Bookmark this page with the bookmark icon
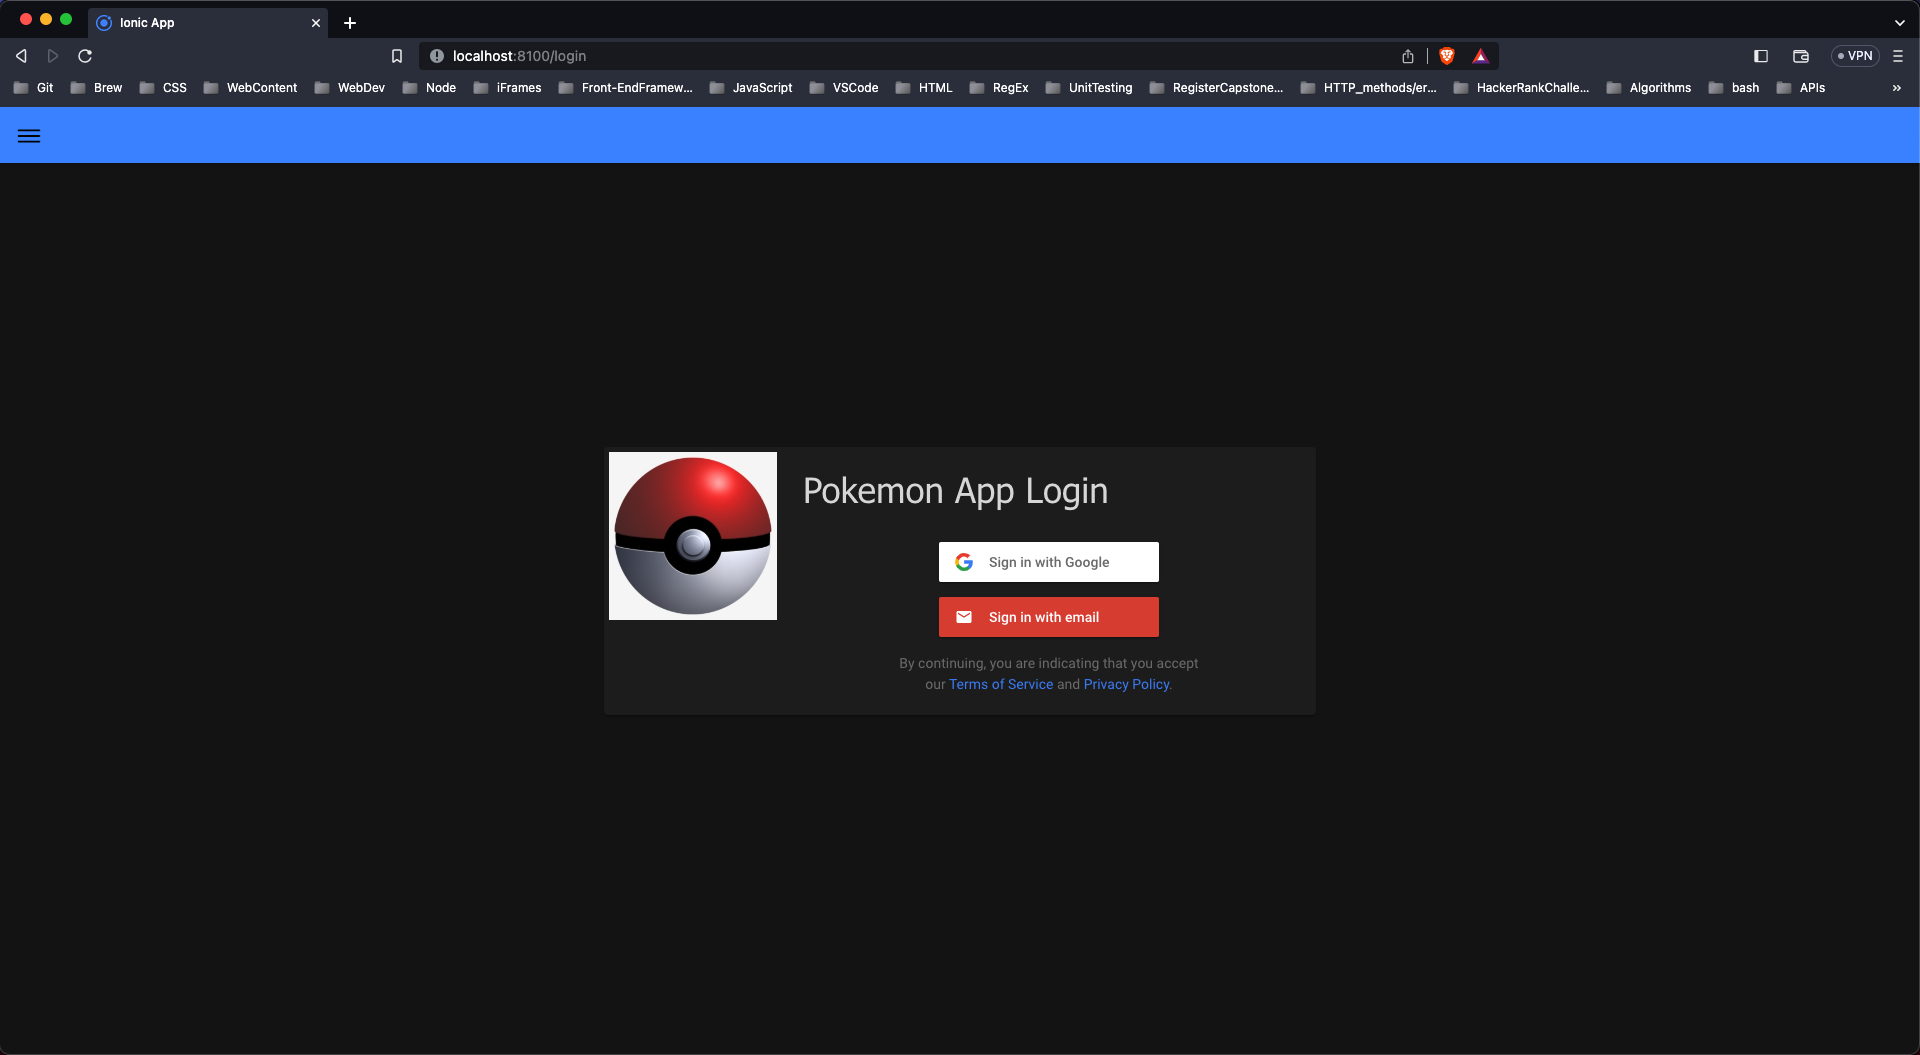This screenshot has width=1920, height=1055. (397, 56)
